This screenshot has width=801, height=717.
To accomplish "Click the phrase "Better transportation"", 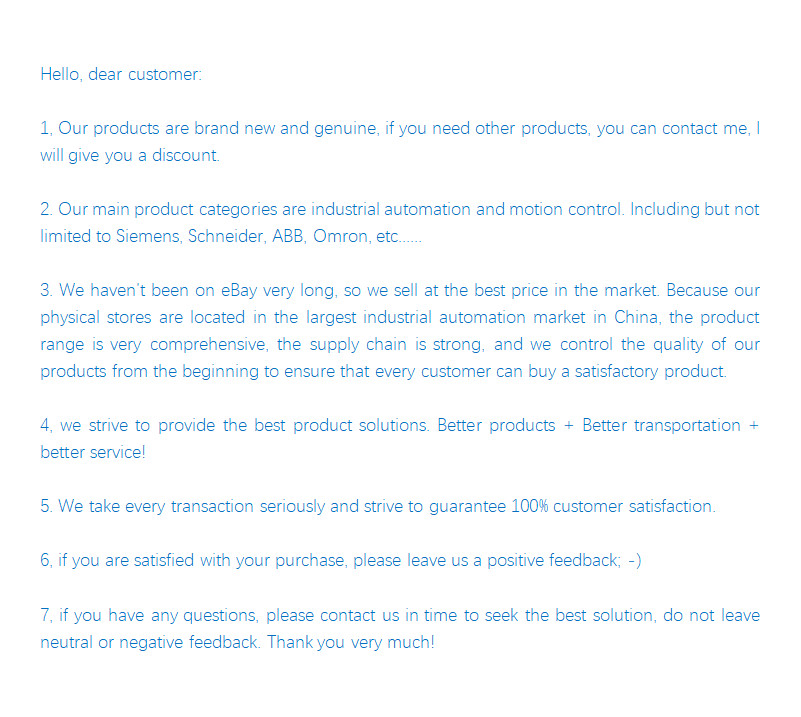I will 660,425.
